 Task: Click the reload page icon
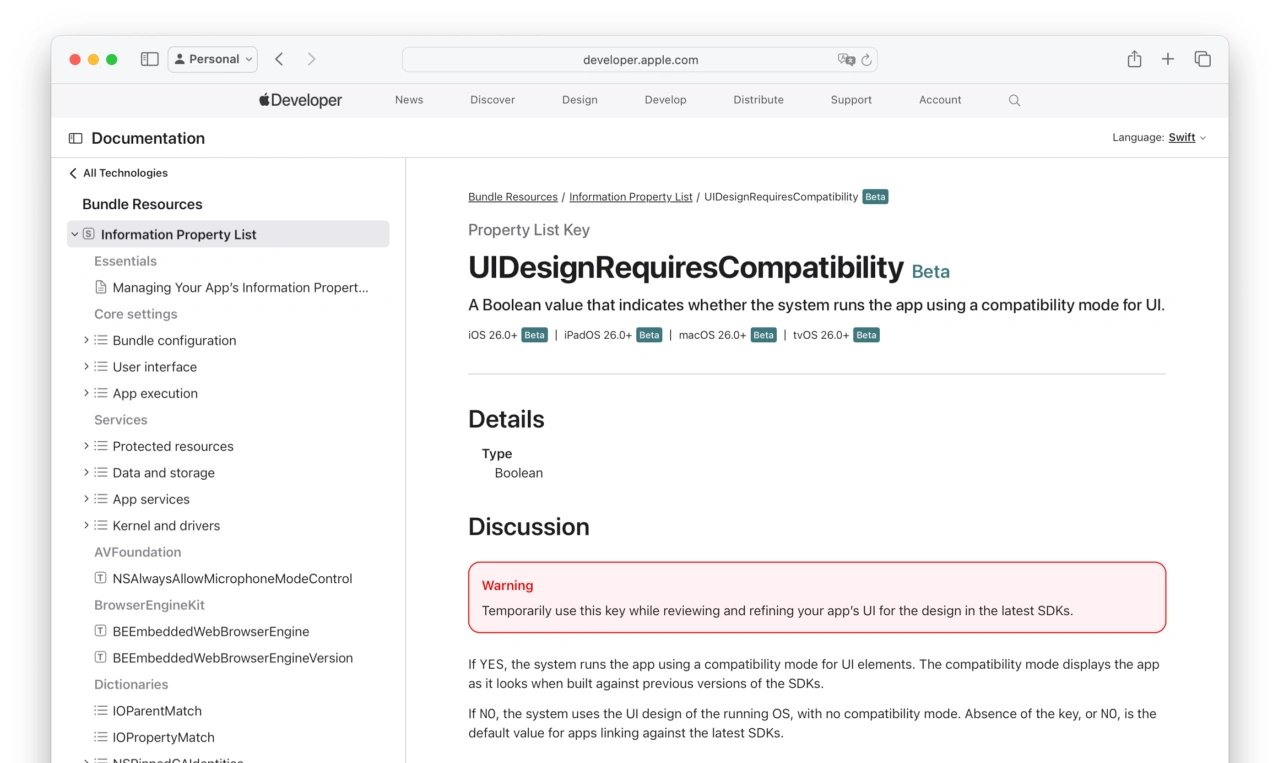pyautogui.click(x=866, y=60)
